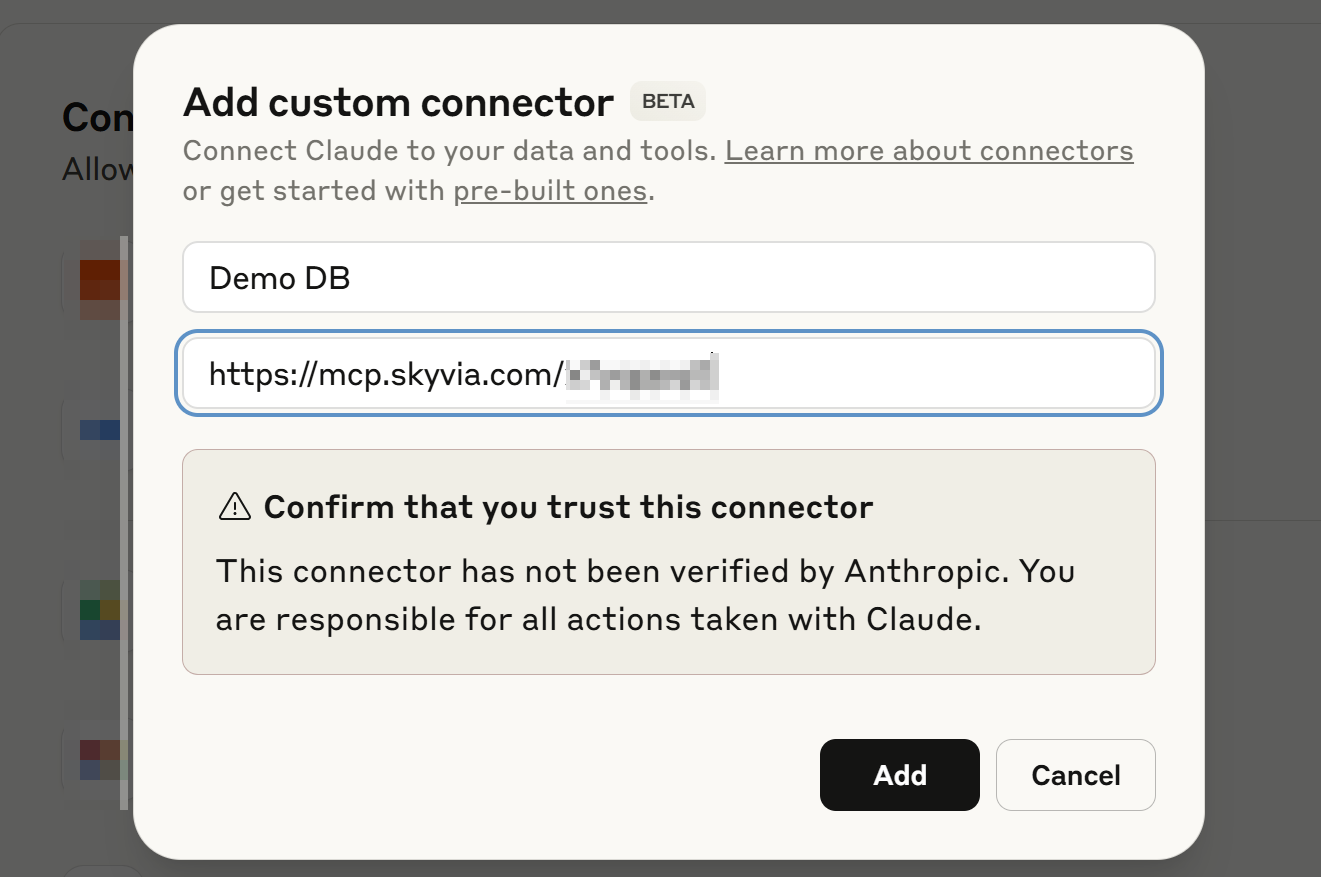Viewport: 1321px width, 877px height.
Task: Click the Add custom connector heading
Action: point(398,102)
